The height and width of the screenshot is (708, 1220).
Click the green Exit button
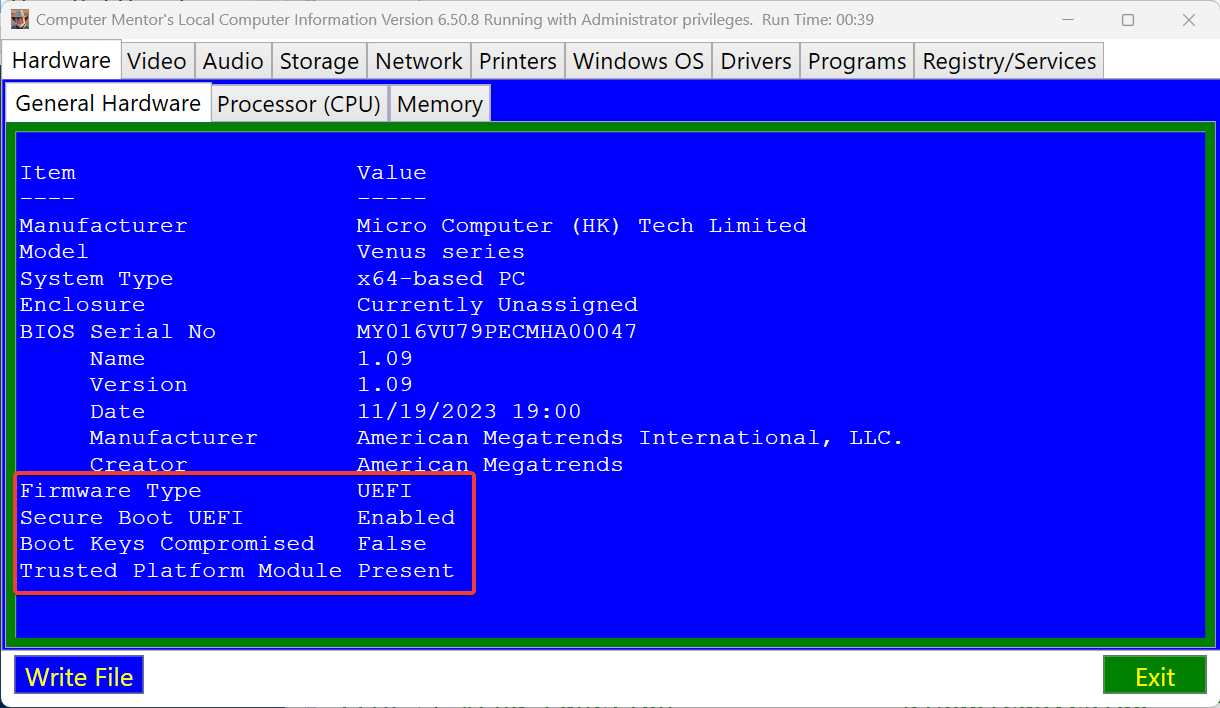point(1155,676)
